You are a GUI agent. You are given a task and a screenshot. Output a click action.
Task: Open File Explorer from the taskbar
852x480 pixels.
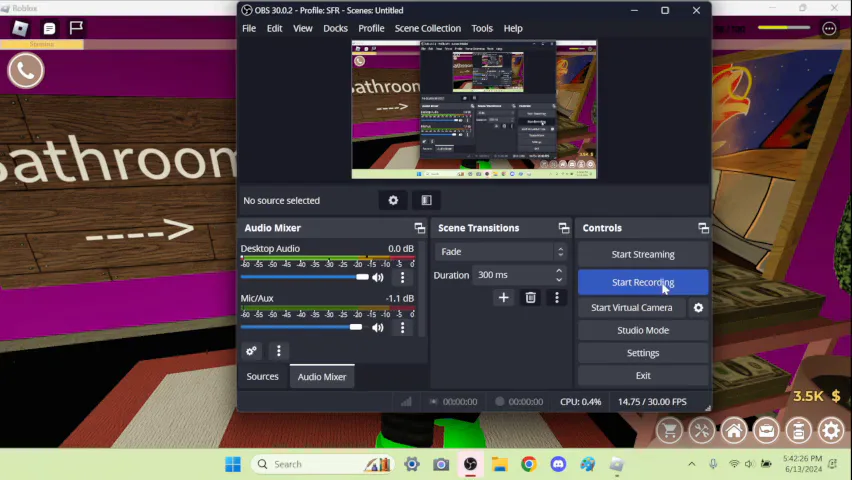(499, 464)
